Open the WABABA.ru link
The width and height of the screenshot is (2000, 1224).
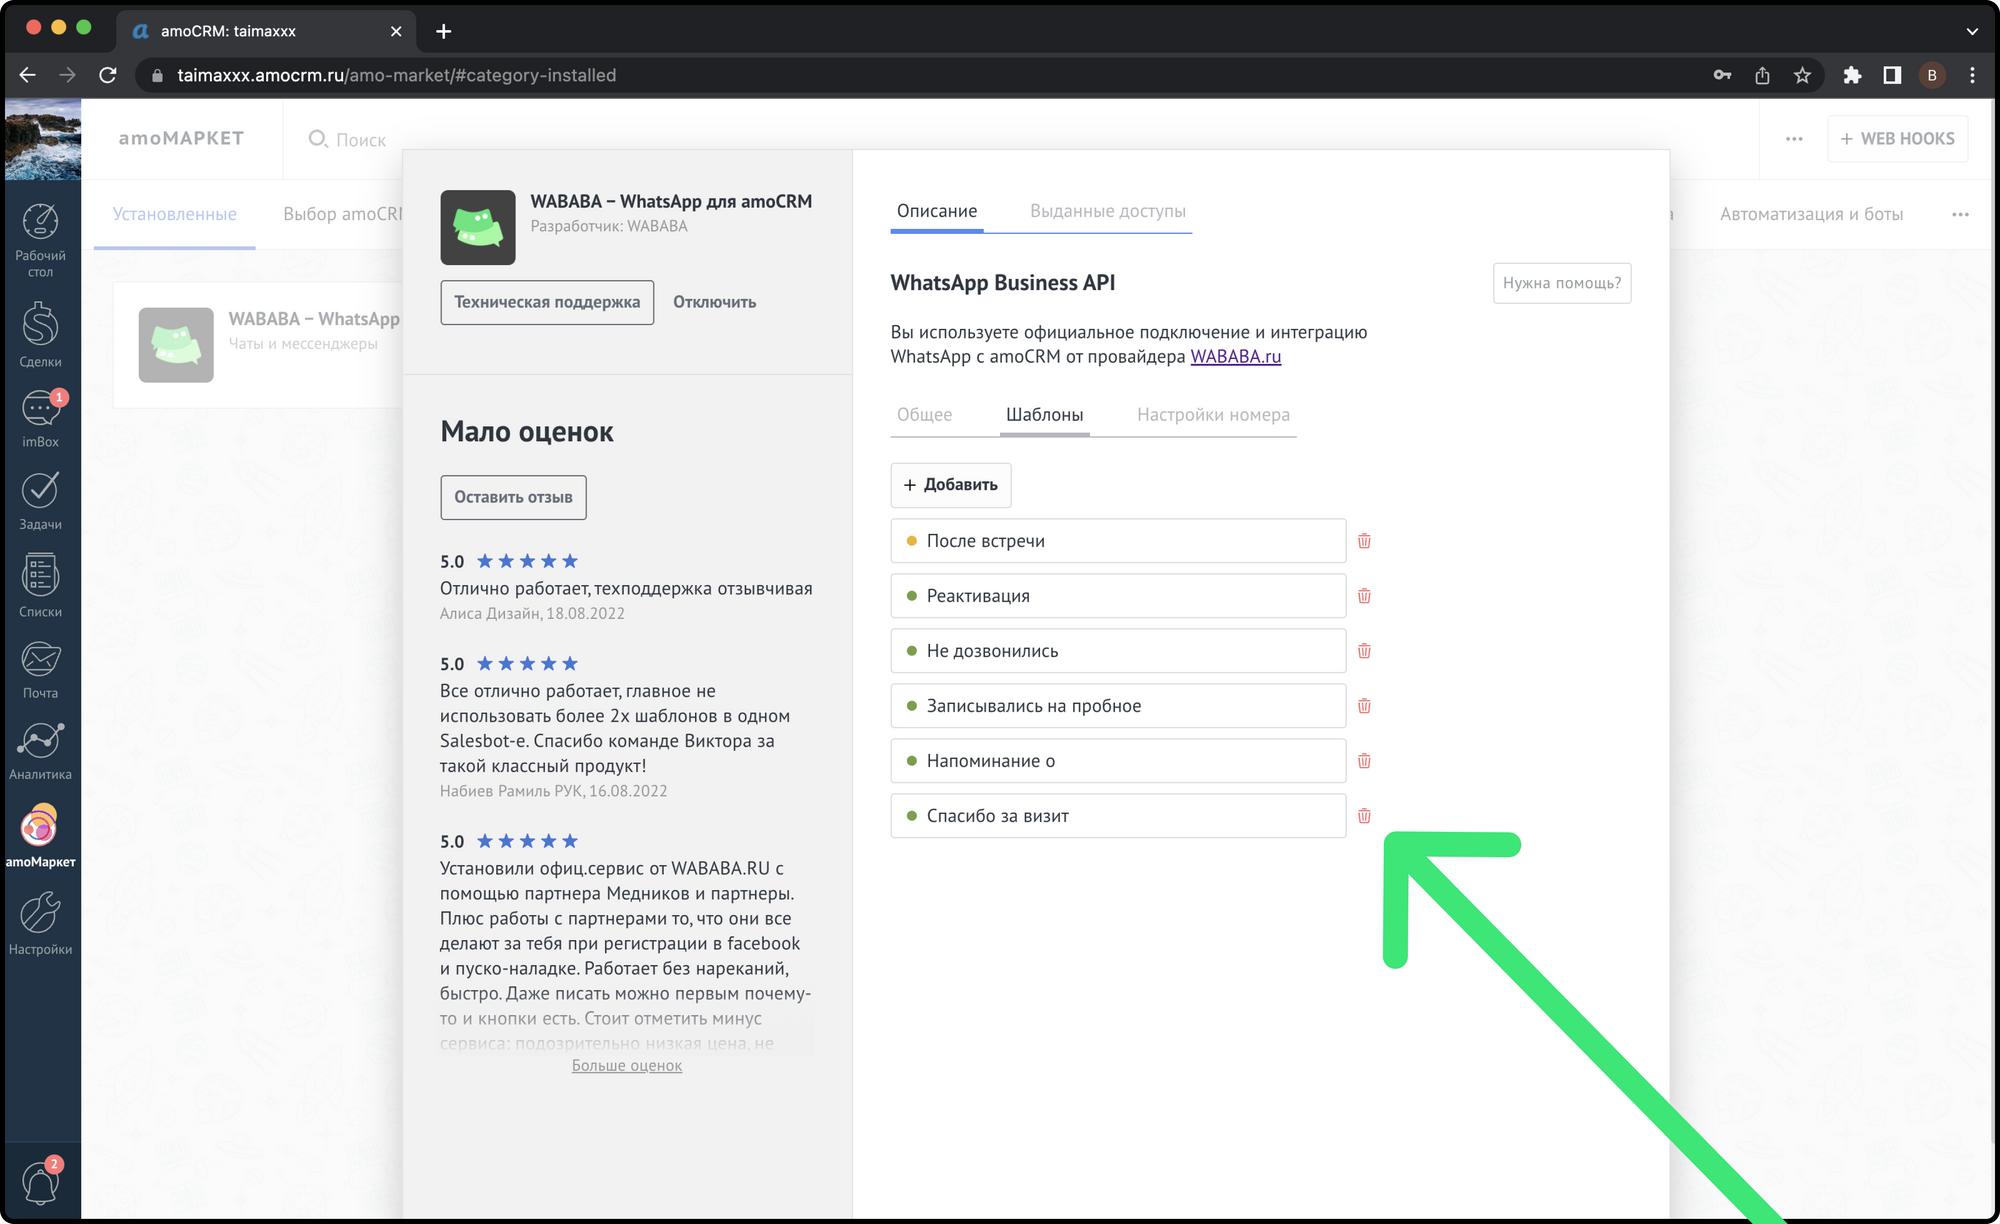point(1235,356)
